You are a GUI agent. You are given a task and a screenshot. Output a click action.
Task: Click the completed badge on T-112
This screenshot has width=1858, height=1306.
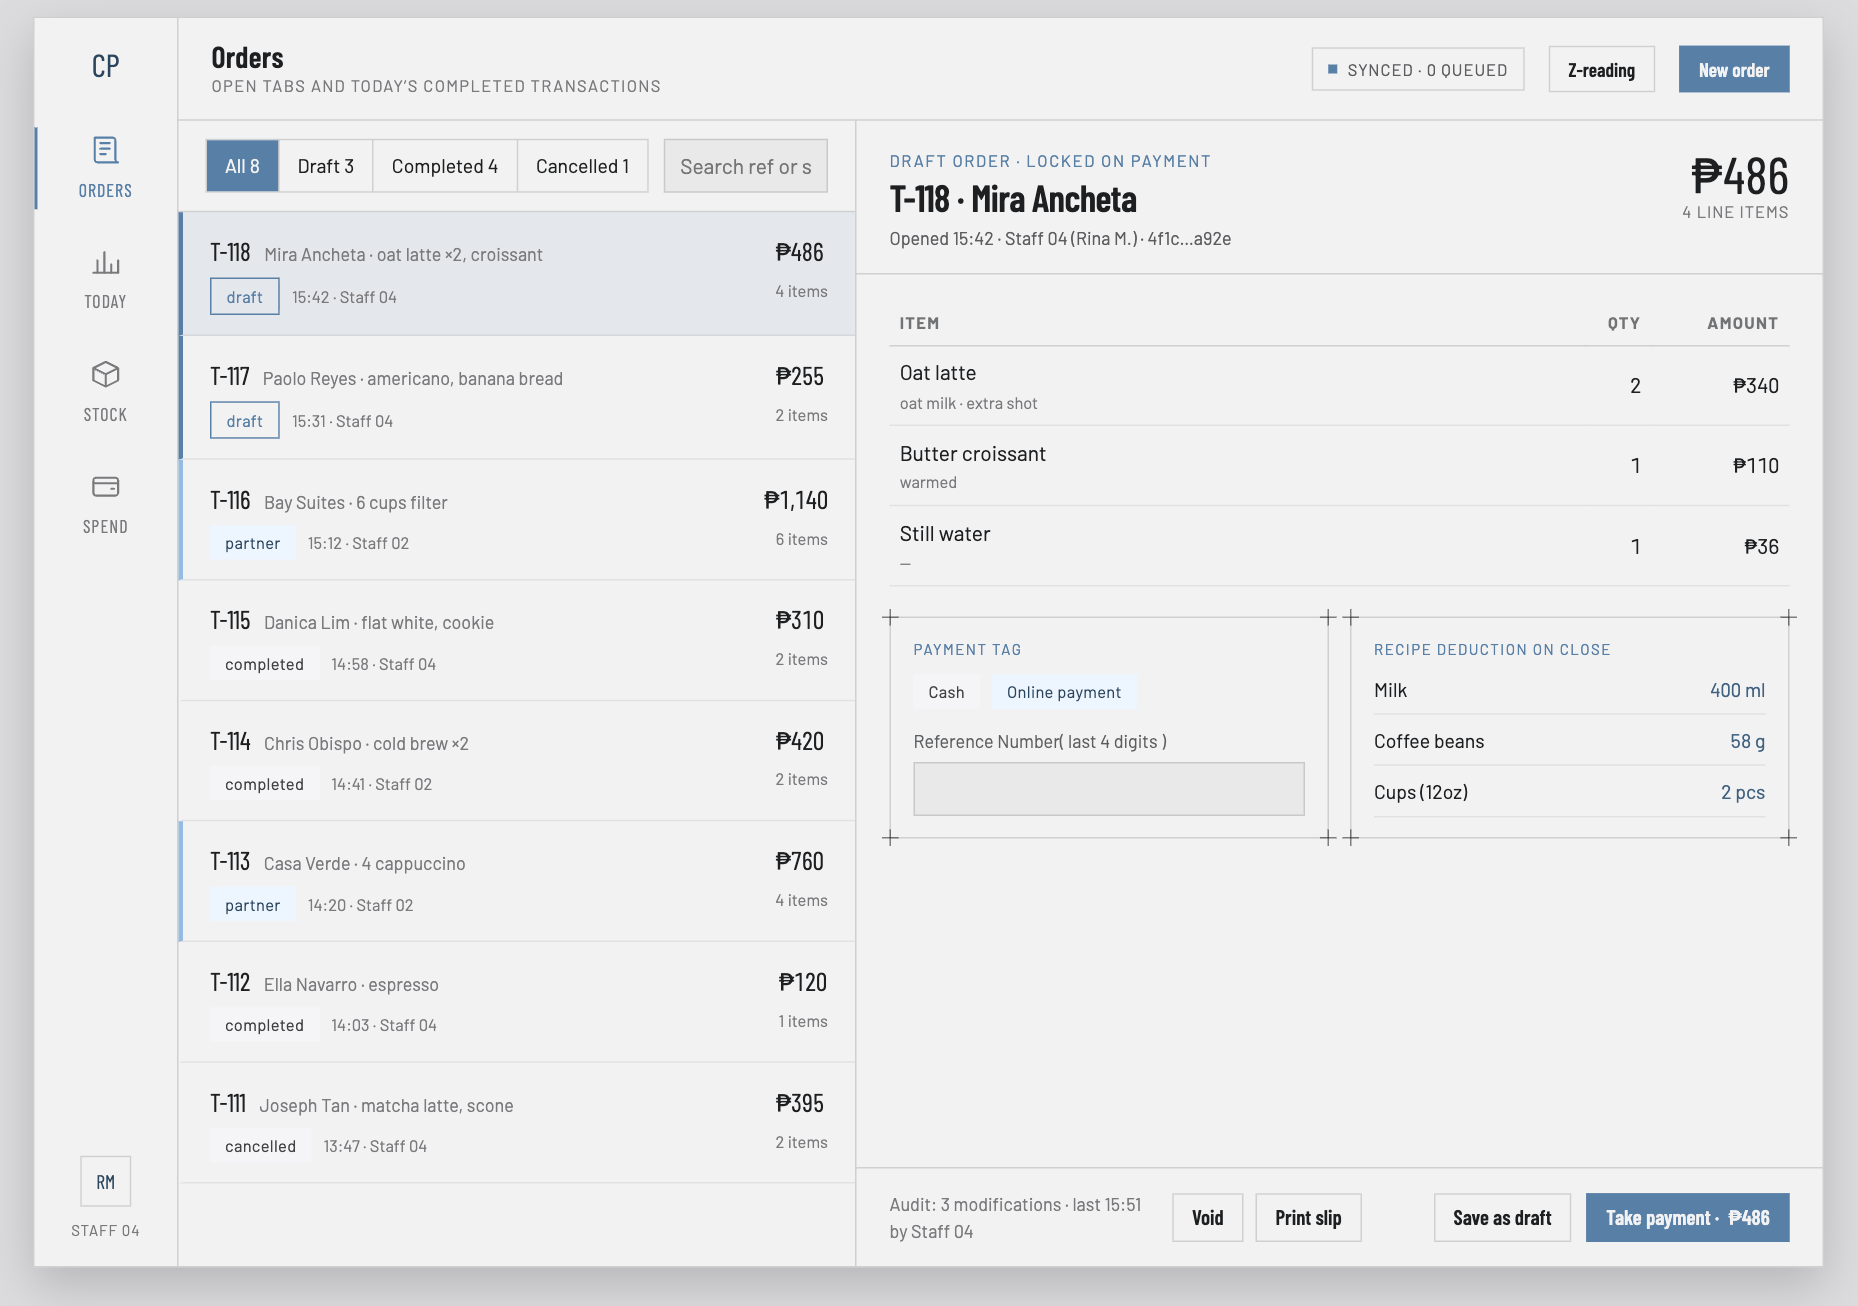[264, 1025]
